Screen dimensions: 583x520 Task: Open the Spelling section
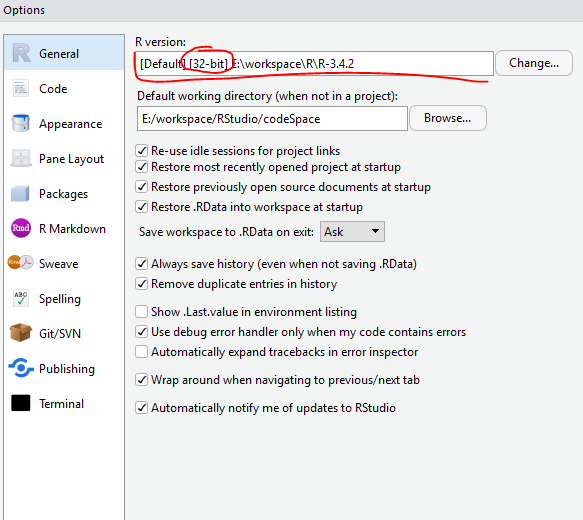click(64, 298)
